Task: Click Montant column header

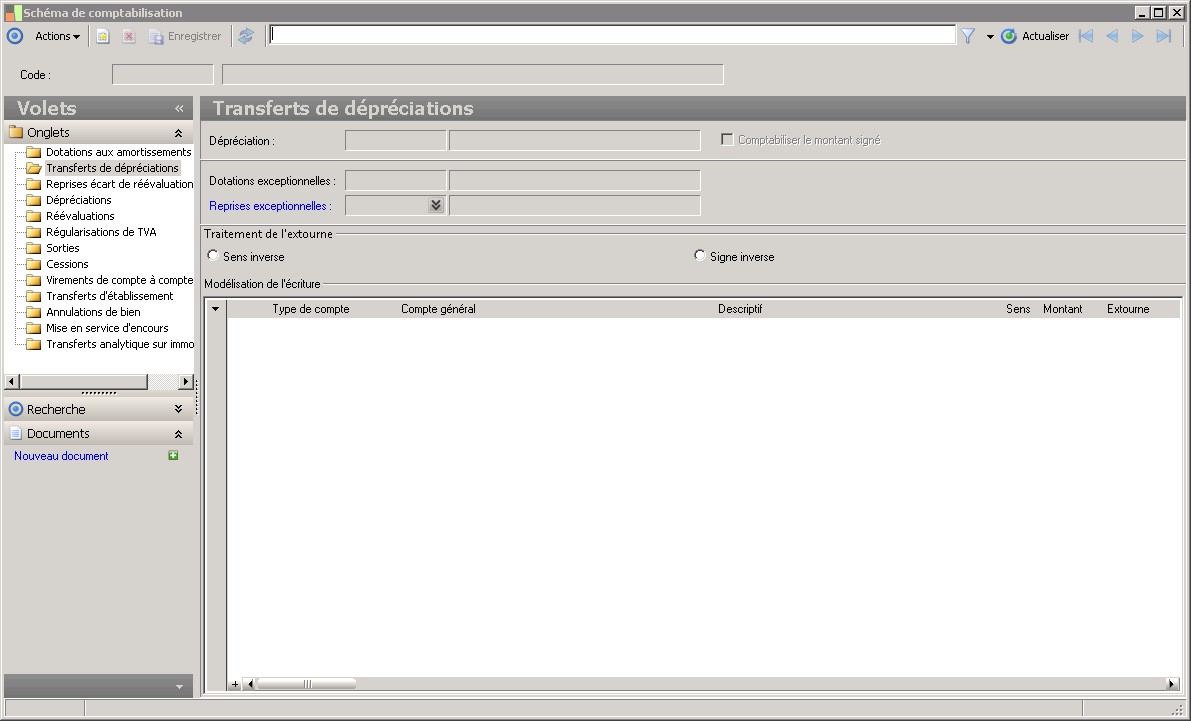Action: [x=1063, y=309]
